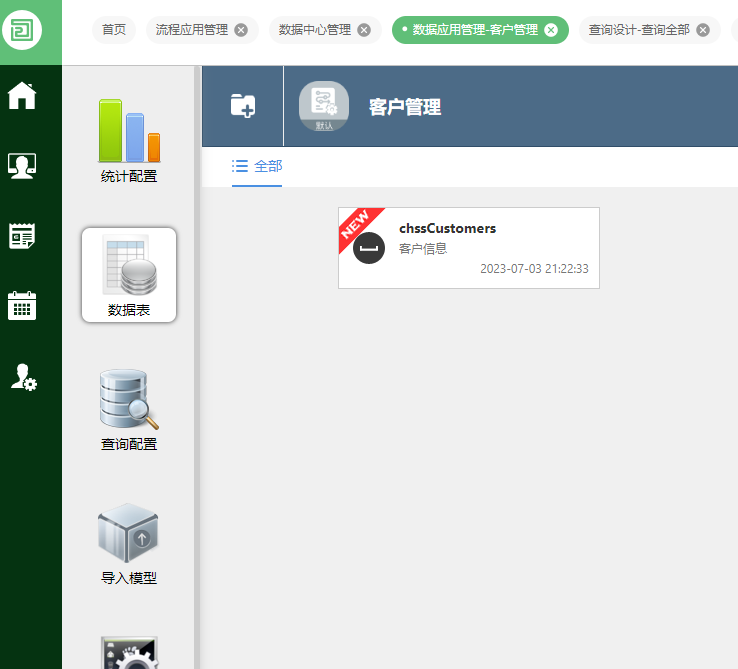Click the gear settings icon below 导入模型

129,653
